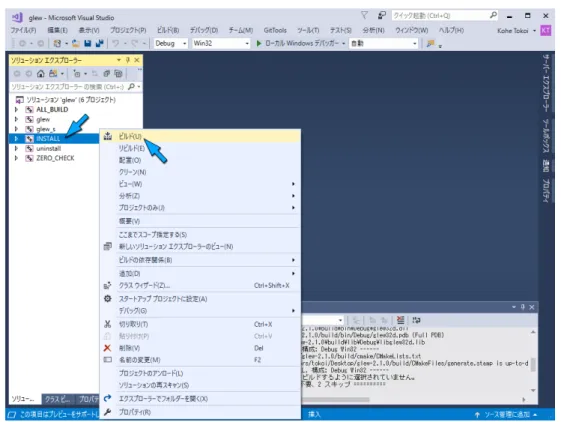Choose リビルド(E) in the context menu
The width and height of the screenshot is (561, 422).
point(200,148)
